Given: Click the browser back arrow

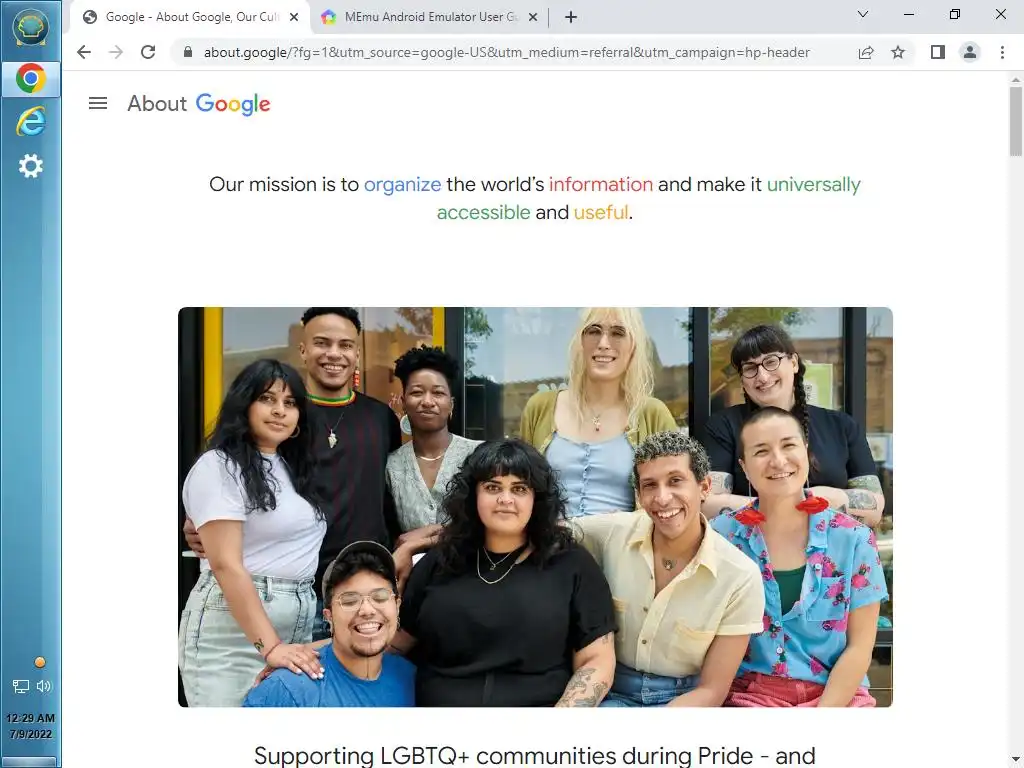Looking at the screenshot, I should point(84,52).
